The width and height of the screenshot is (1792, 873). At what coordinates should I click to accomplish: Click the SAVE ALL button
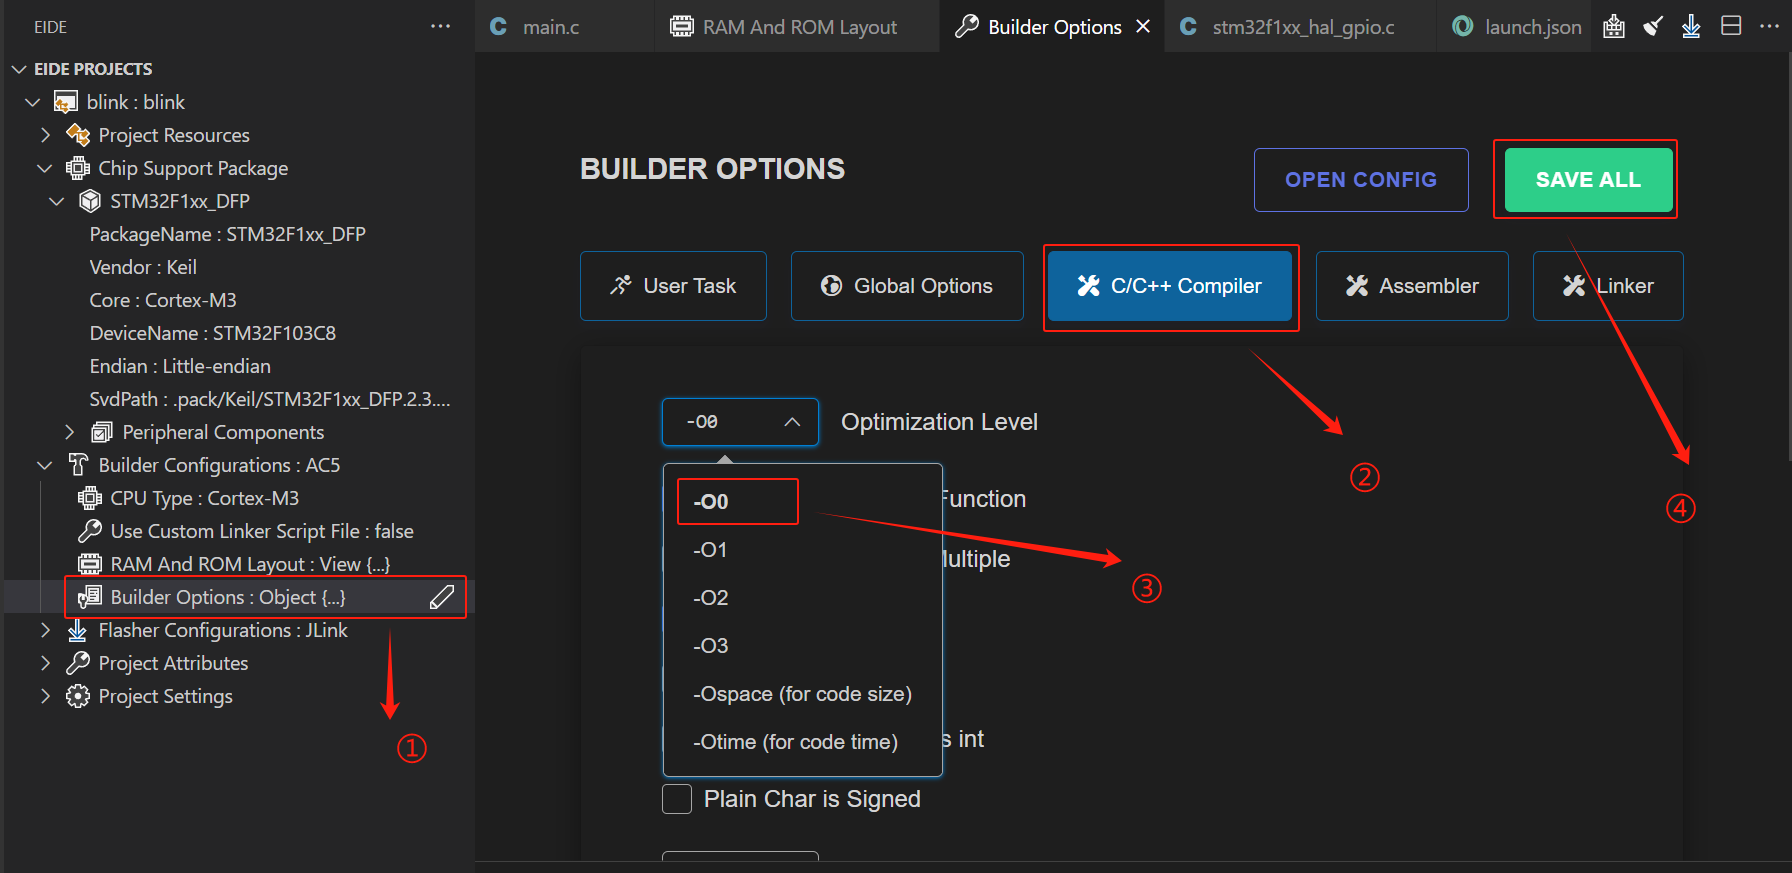point(1588,180)
